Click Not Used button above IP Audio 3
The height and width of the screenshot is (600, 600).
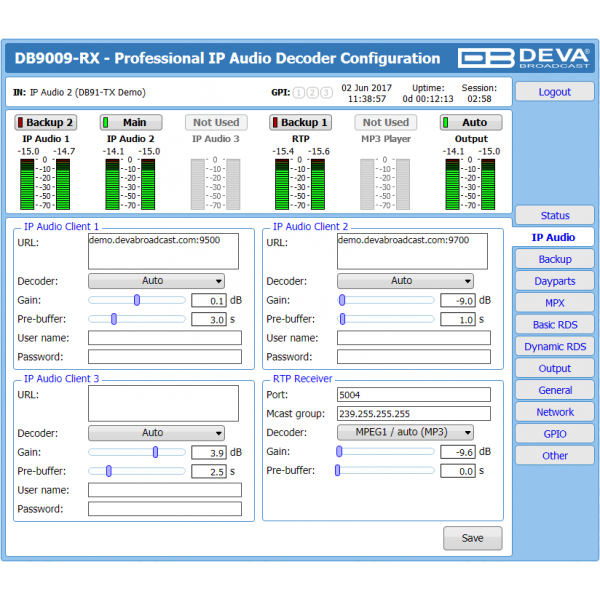tap(216, 122)
